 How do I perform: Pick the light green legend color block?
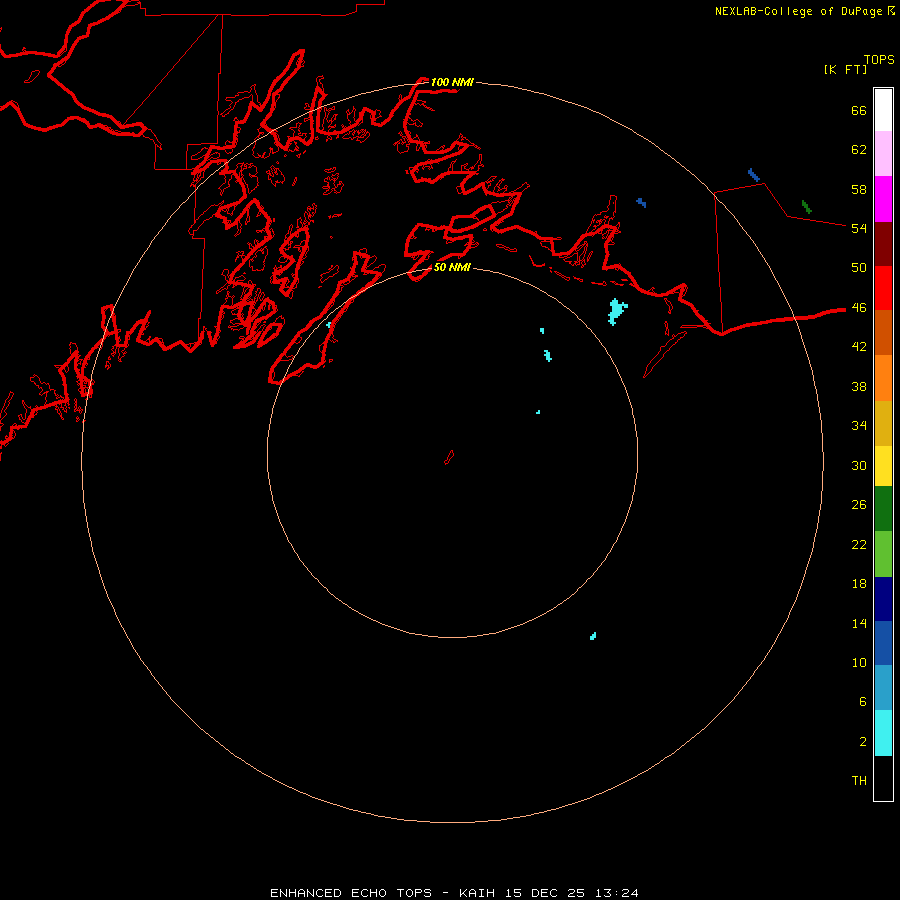[x=883, y=554]
